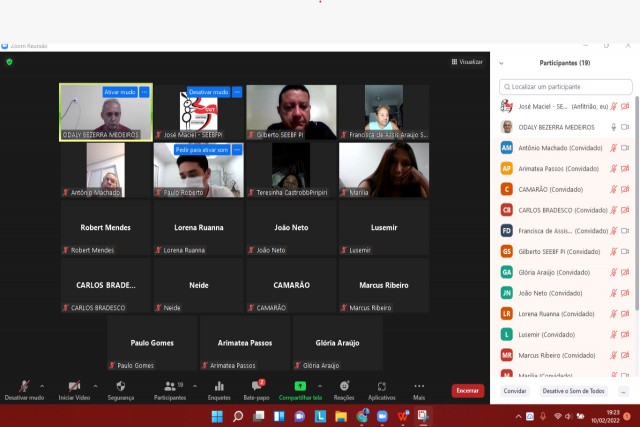Click the Windows Start icon in taskbar

point(217,416)
